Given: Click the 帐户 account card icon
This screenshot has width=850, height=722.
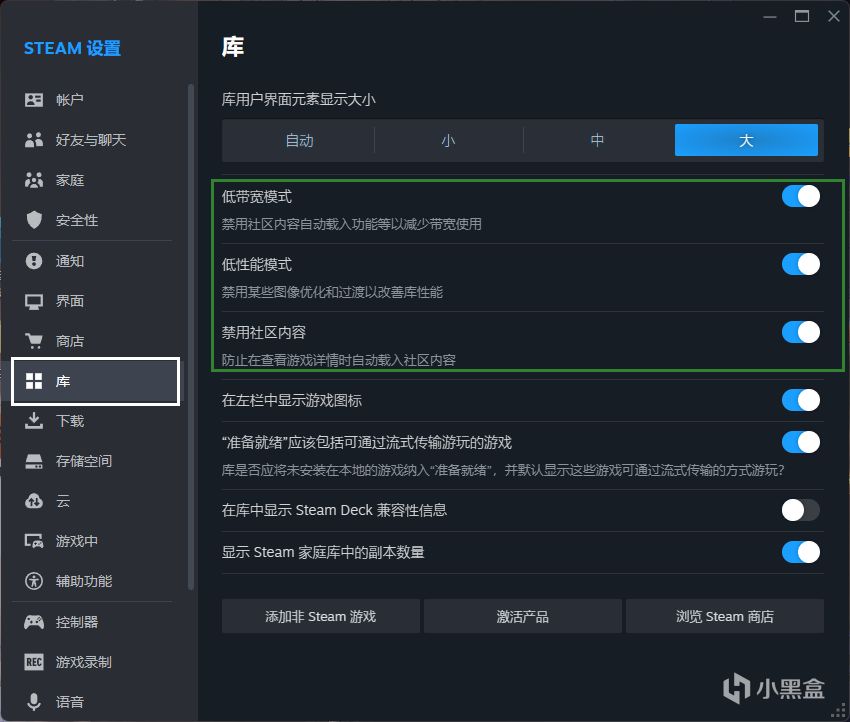Looking at the screenshot, I should coord(34,100).
